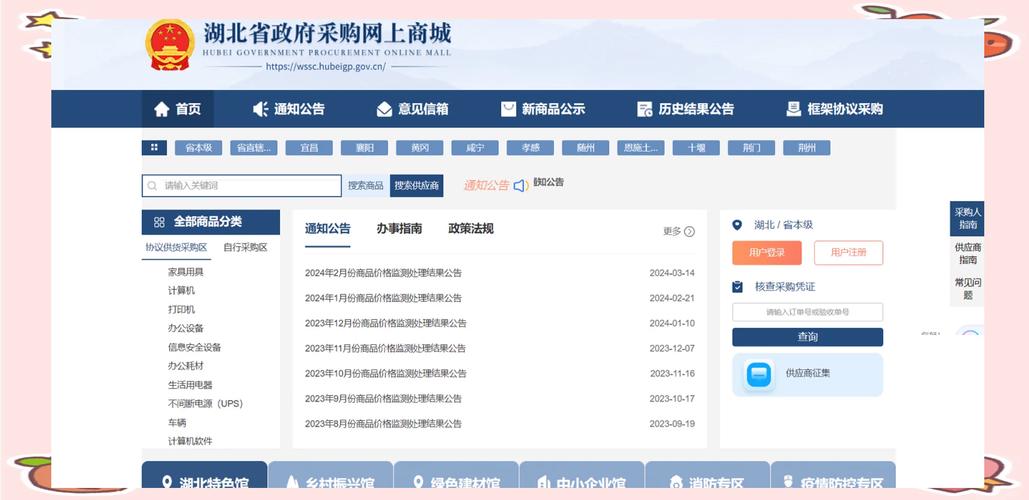The image size is (1029, 500).
Task: Open 2024年2月份商品价格监测处理结果公告 link
Action: 383,273
